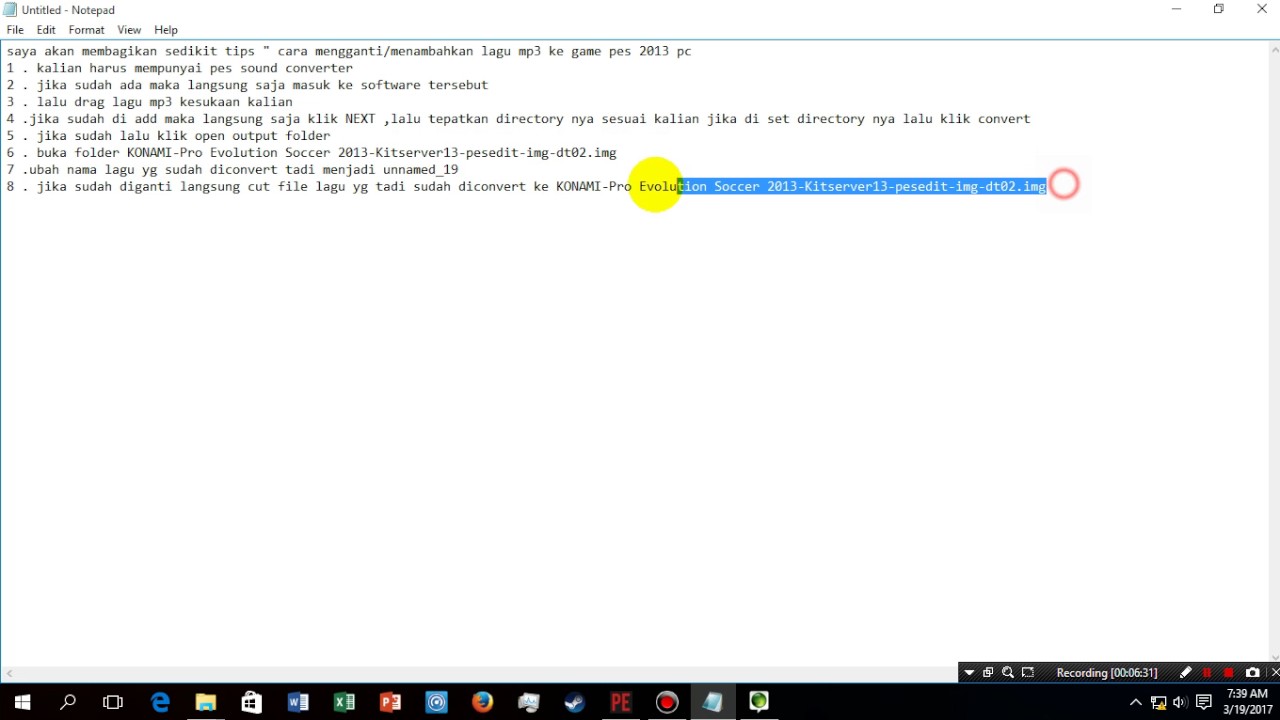Screen dimensions: 1280x720
Task: Restore down the Notepad window
Action: (1218, 9)
